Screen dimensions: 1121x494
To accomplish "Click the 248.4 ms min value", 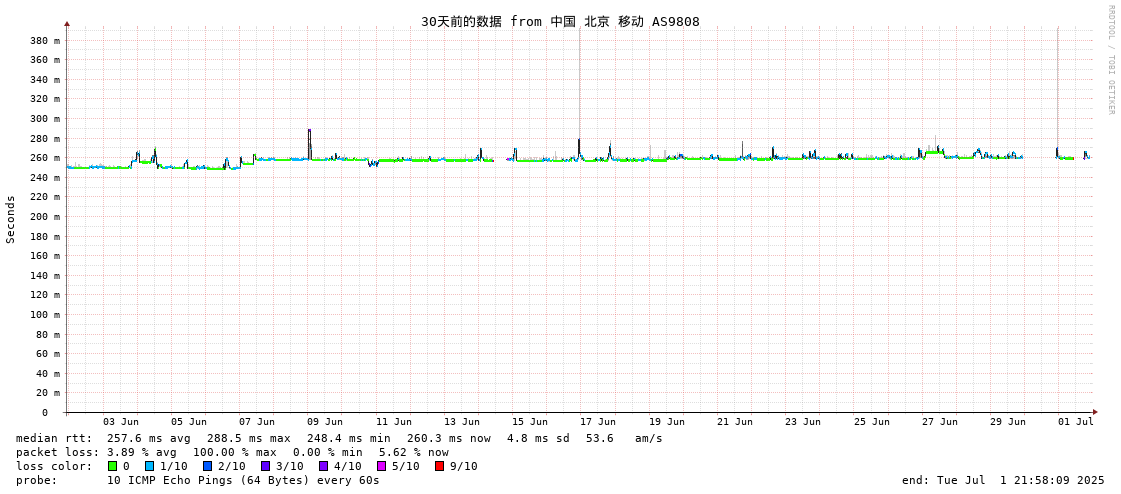I will (x=349, y=438).
